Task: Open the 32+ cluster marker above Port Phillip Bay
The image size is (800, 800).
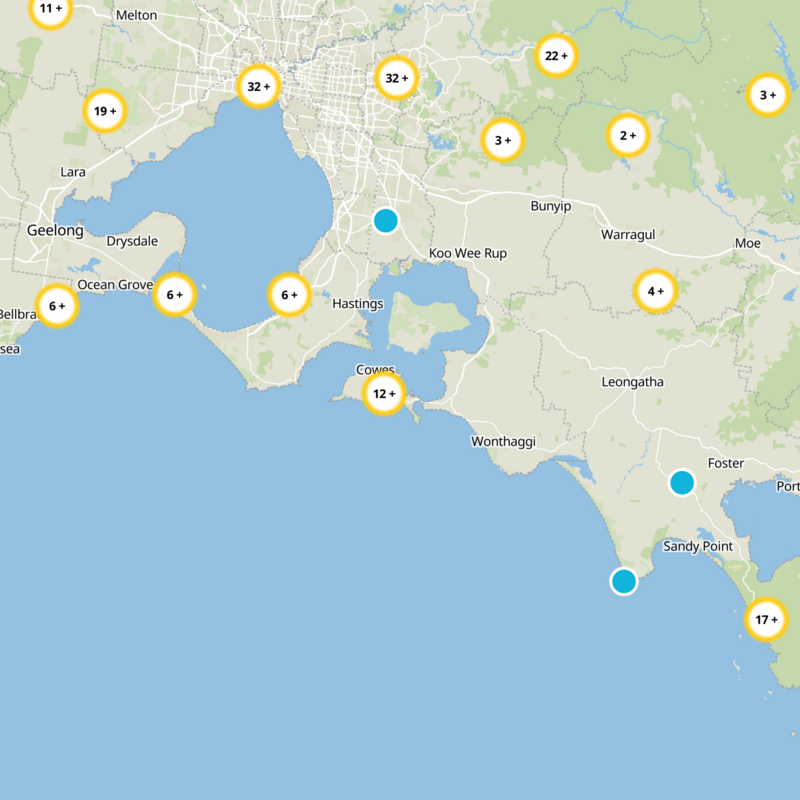Action: (257, 85)
